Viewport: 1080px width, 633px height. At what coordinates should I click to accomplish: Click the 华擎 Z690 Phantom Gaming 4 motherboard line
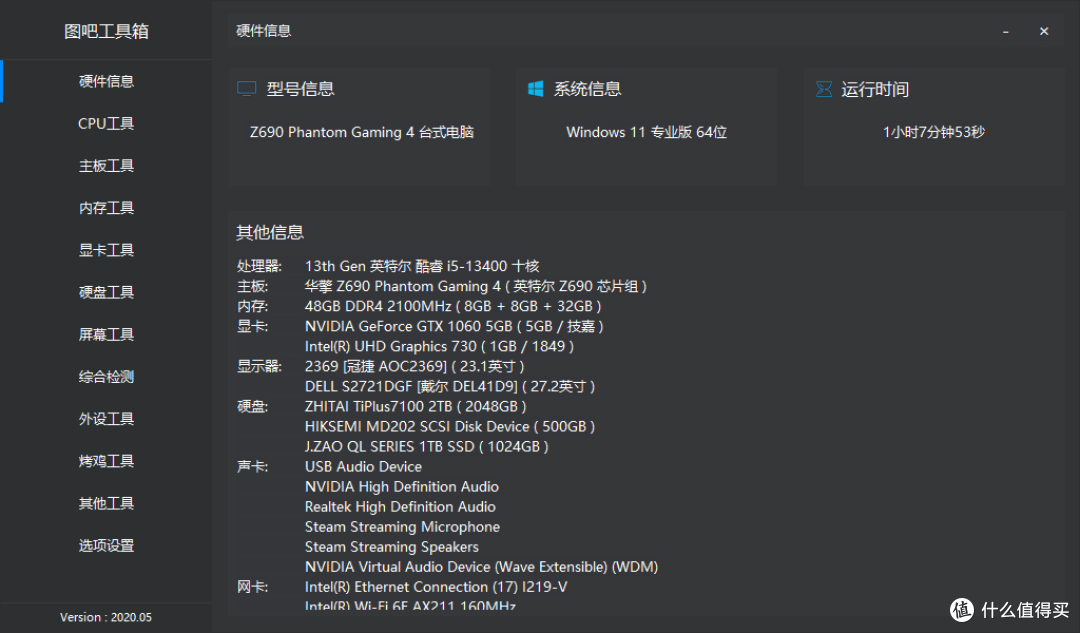(475, 286)
